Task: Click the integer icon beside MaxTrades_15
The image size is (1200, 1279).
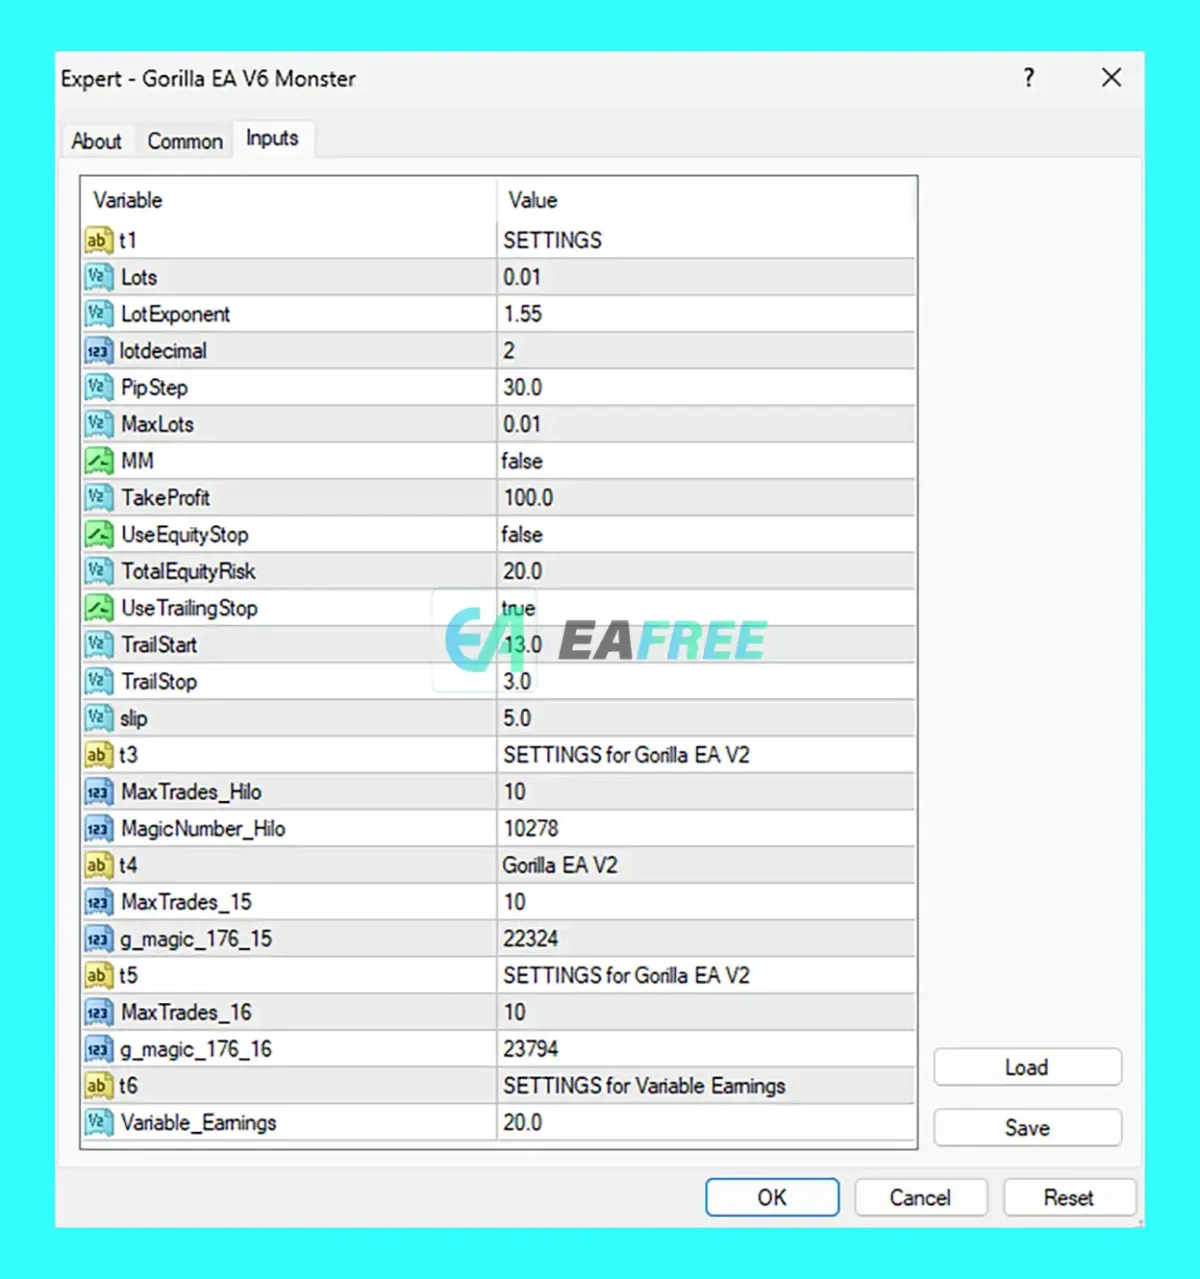Action: tap(98, 902)
